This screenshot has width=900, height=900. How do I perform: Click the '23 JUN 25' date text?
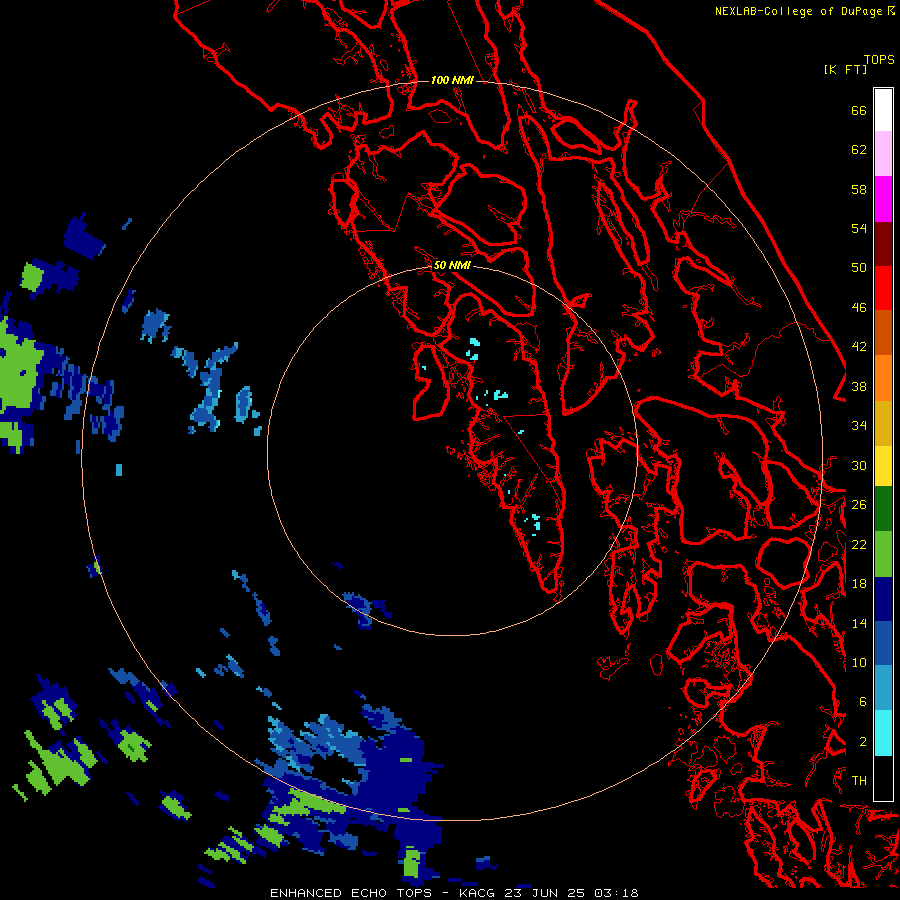pyautogui.click(x=544, y=893)
